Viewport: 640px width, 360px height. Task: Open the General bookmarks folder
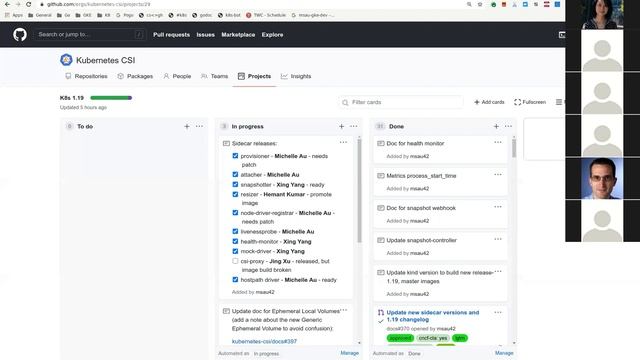coord(40,15)
